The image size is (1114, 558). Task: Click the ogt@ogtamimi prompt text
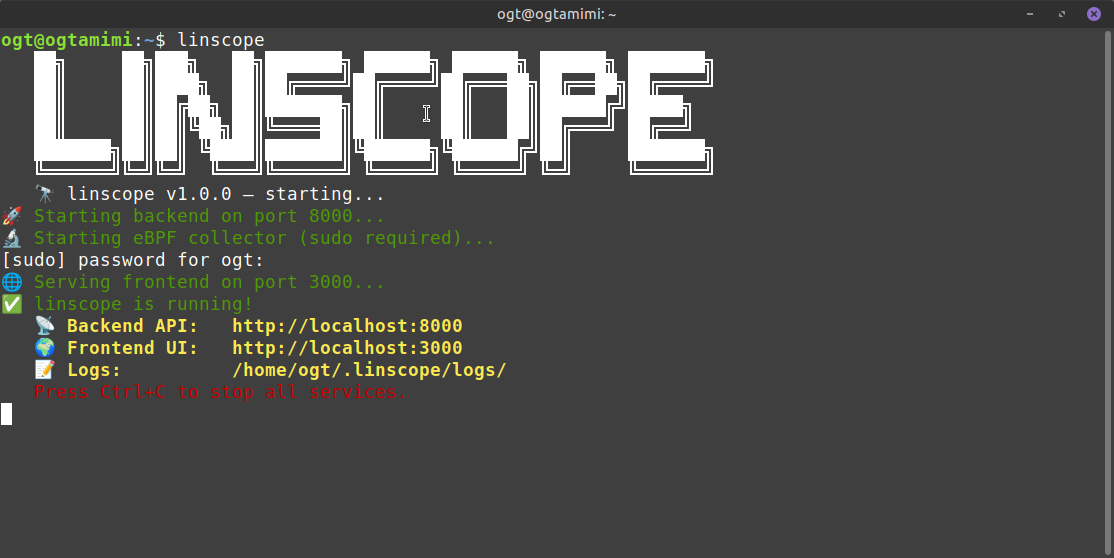coord(67,40)
